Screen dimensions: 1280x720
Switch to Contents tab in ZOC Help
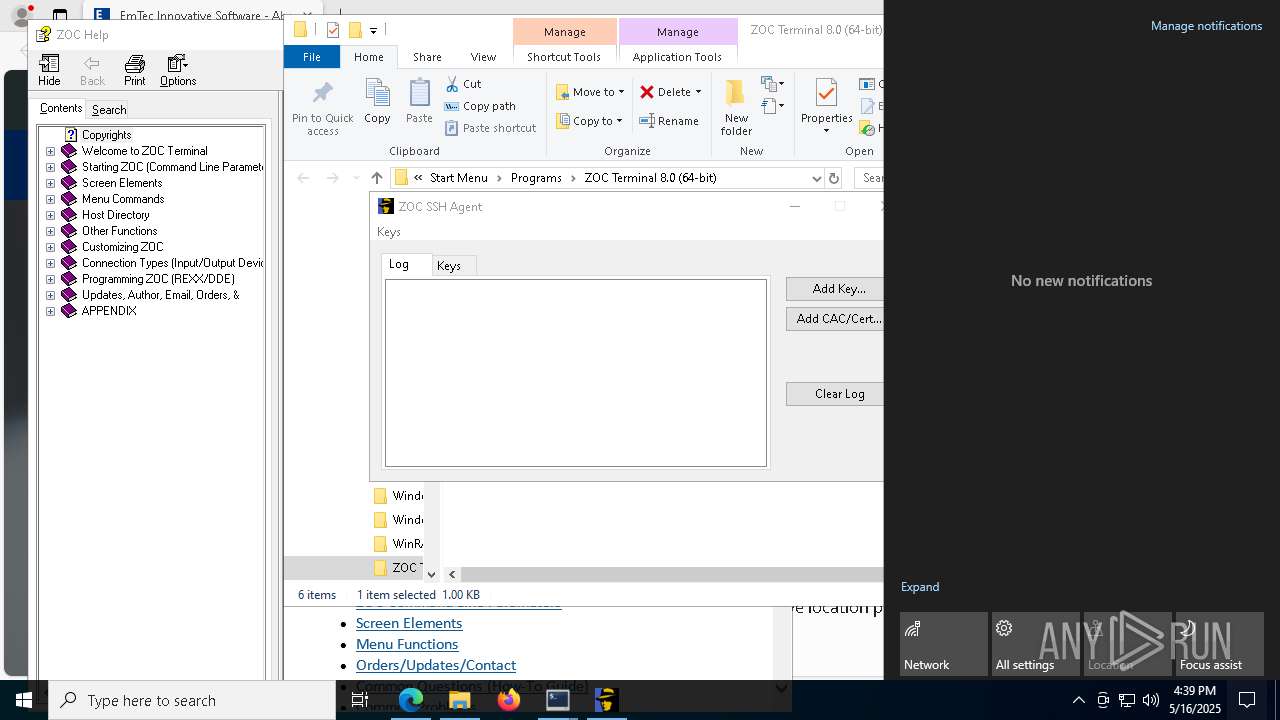tap(61, 108)
